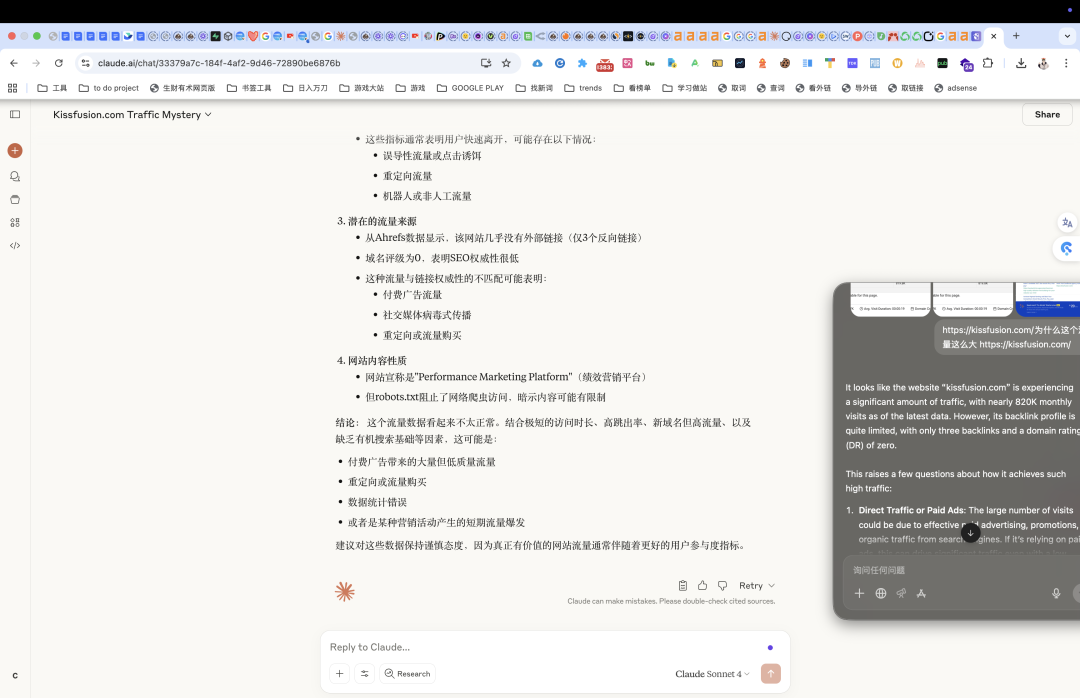Open browser downloads icon

tap(1021, 63)
